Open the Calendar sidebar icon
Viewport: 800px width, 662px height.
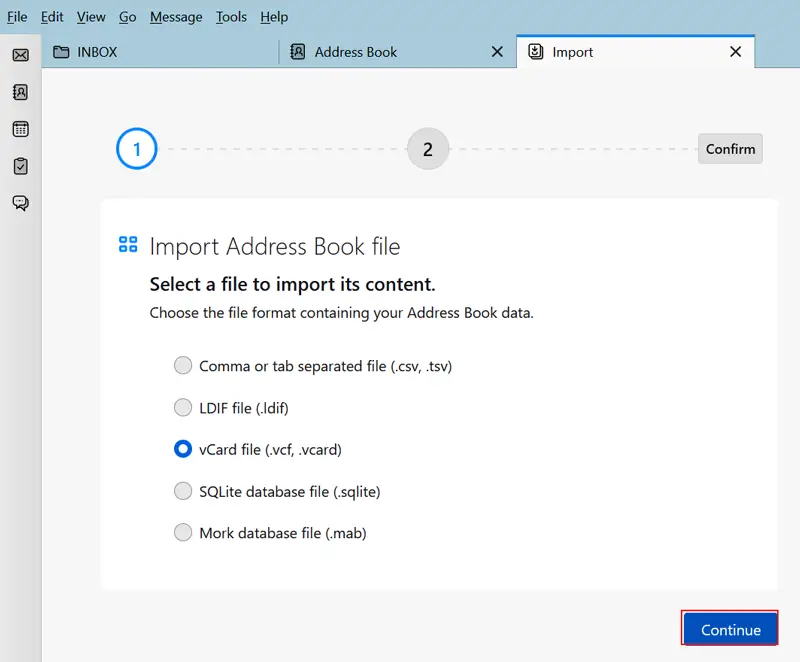click(20, 129)
